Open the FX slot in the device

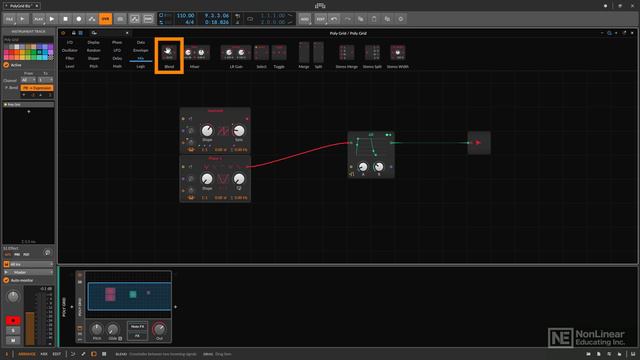[x=137, y=336]
